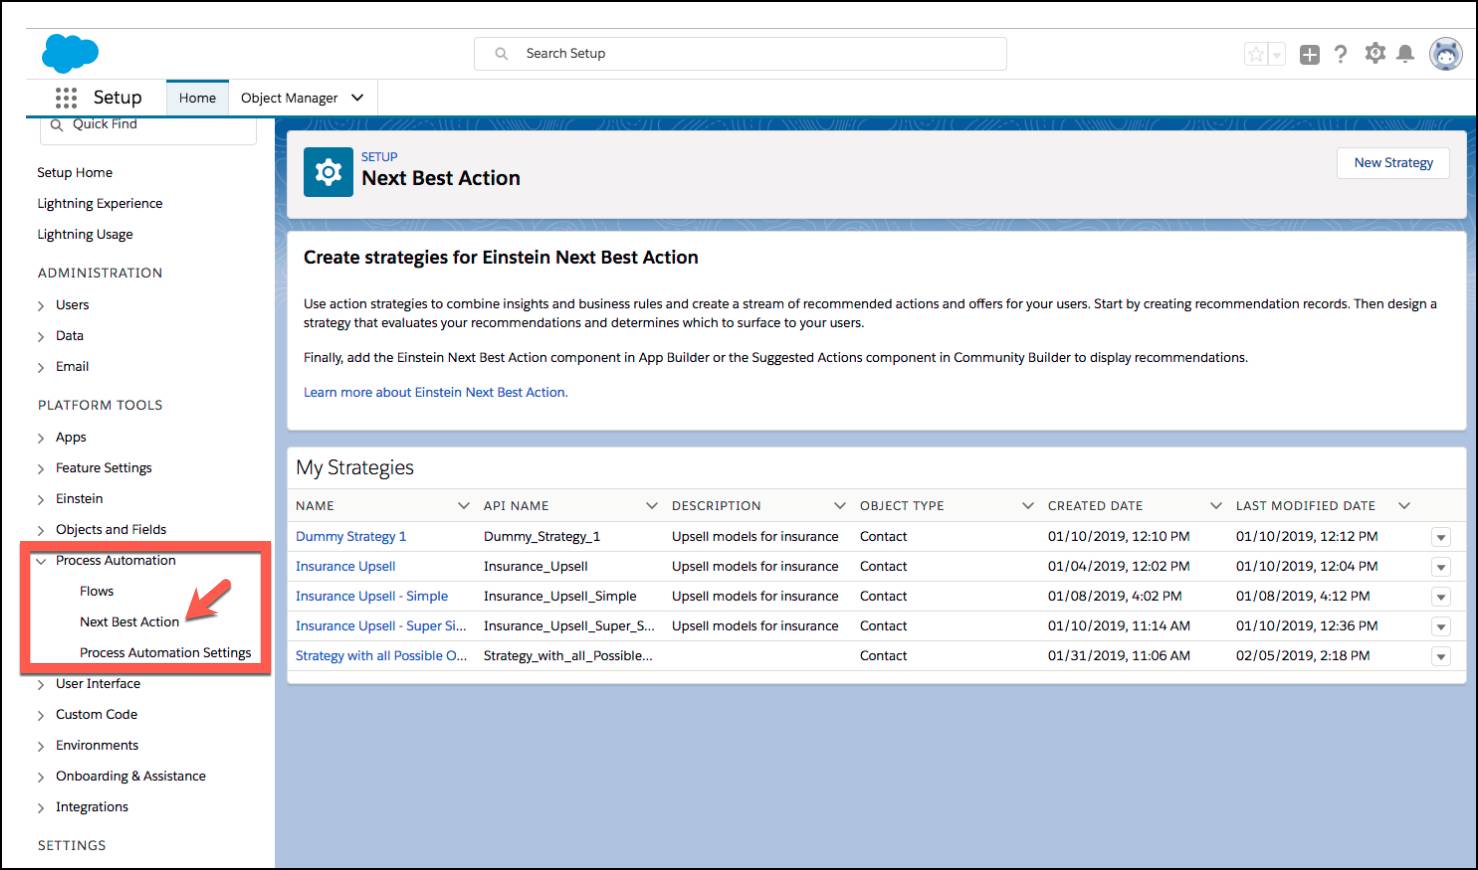Open CREATED DATE column menu chevron
This screenshot has height=870, width=1478.
pyautogui.click(x=1216, y=506)
